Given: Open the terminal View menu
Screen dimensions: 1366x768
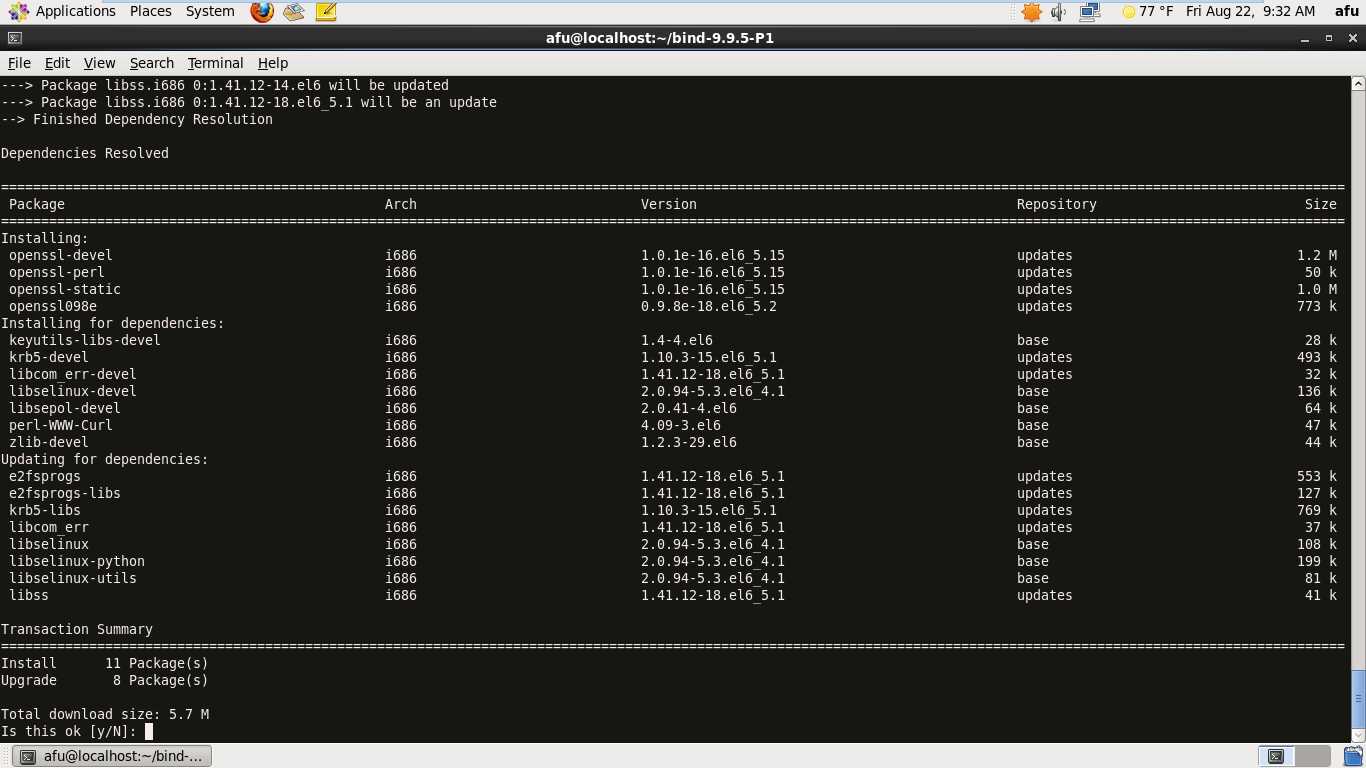Looking at the screenshot, I should point(99,62).
